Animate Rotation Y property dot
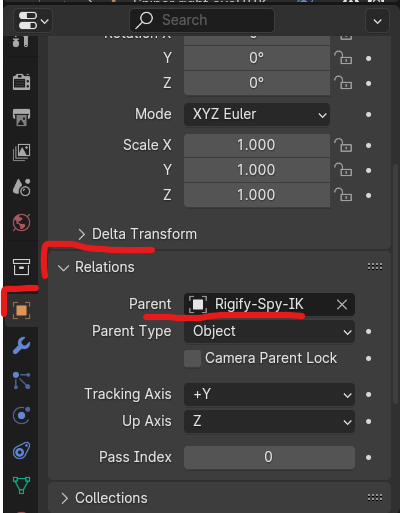The height and width of the screenshot is (513, 400). coord(368,58)
